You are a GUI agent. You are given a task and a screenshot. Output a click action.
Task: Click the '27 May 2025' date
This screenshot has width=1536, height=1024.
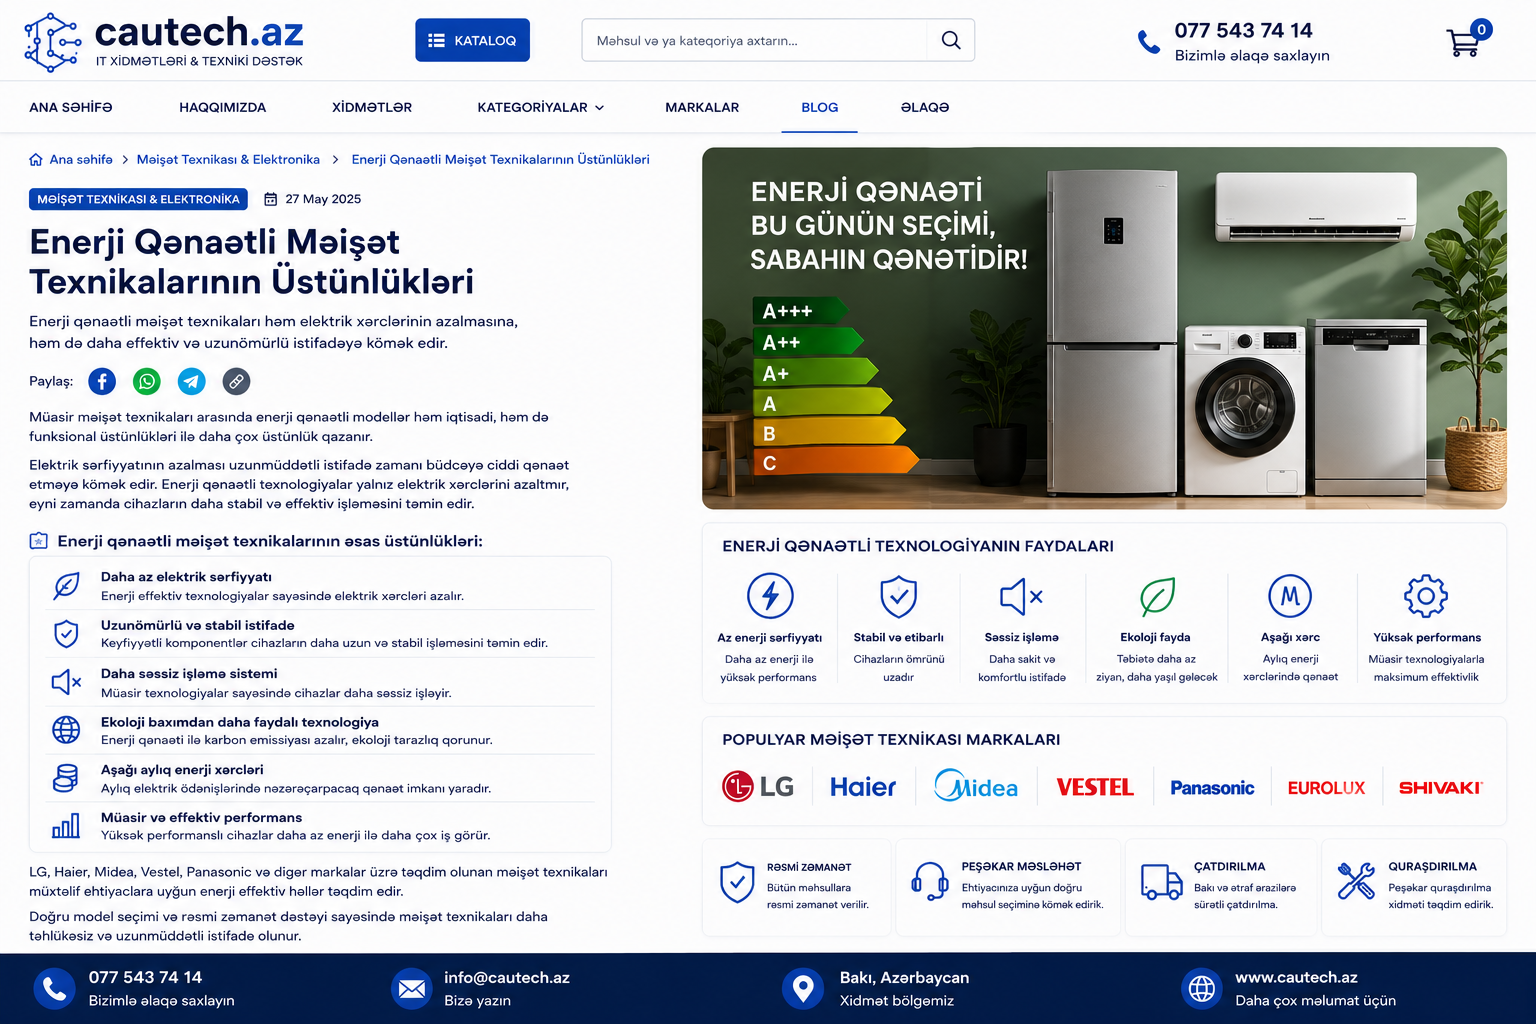coord(323,199)
